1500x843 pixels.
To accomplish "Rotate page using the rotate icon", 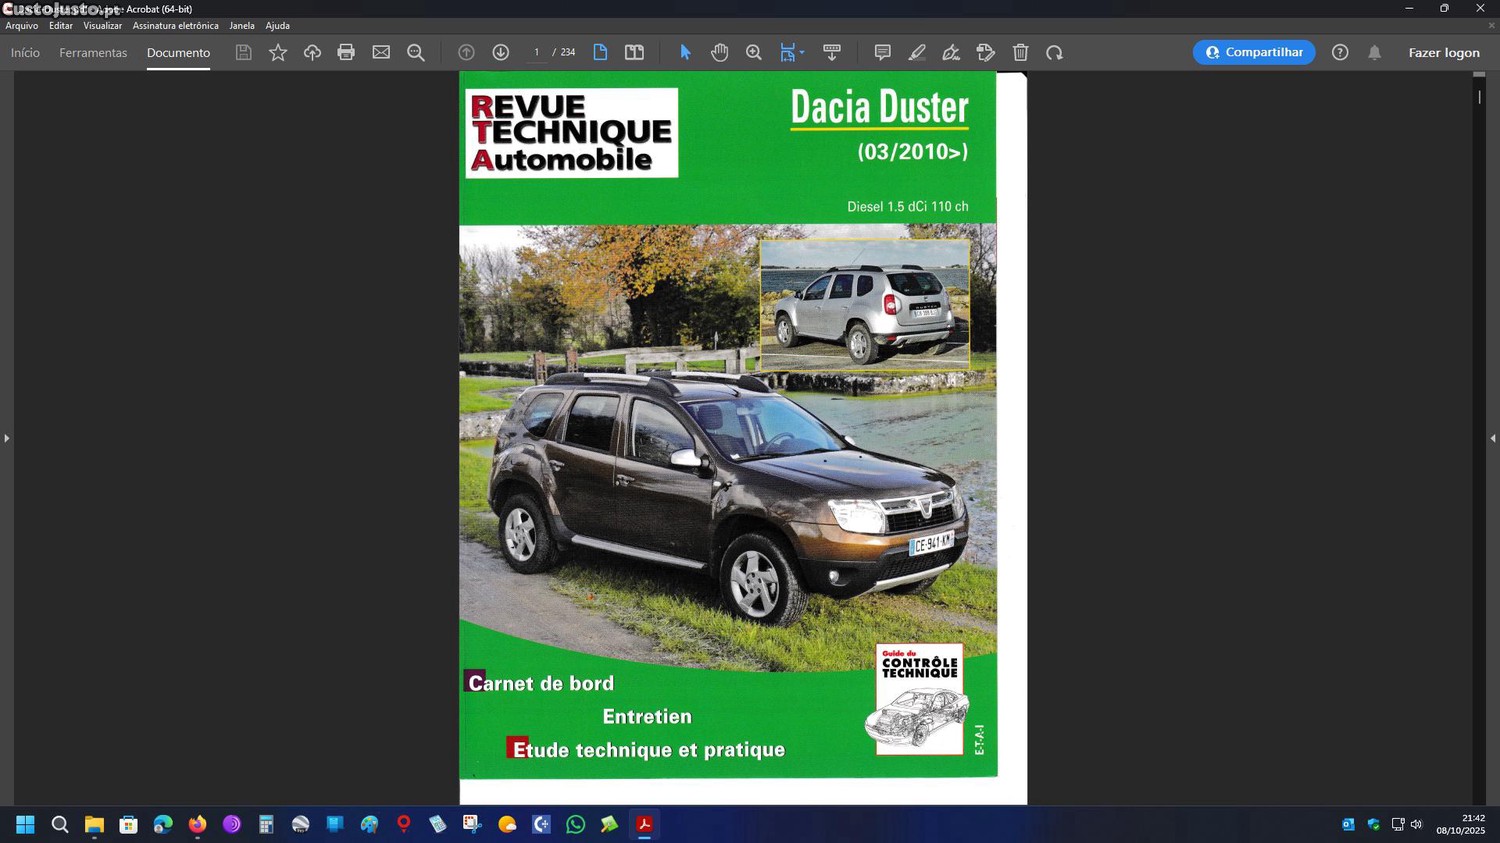I will point(1054,53).
